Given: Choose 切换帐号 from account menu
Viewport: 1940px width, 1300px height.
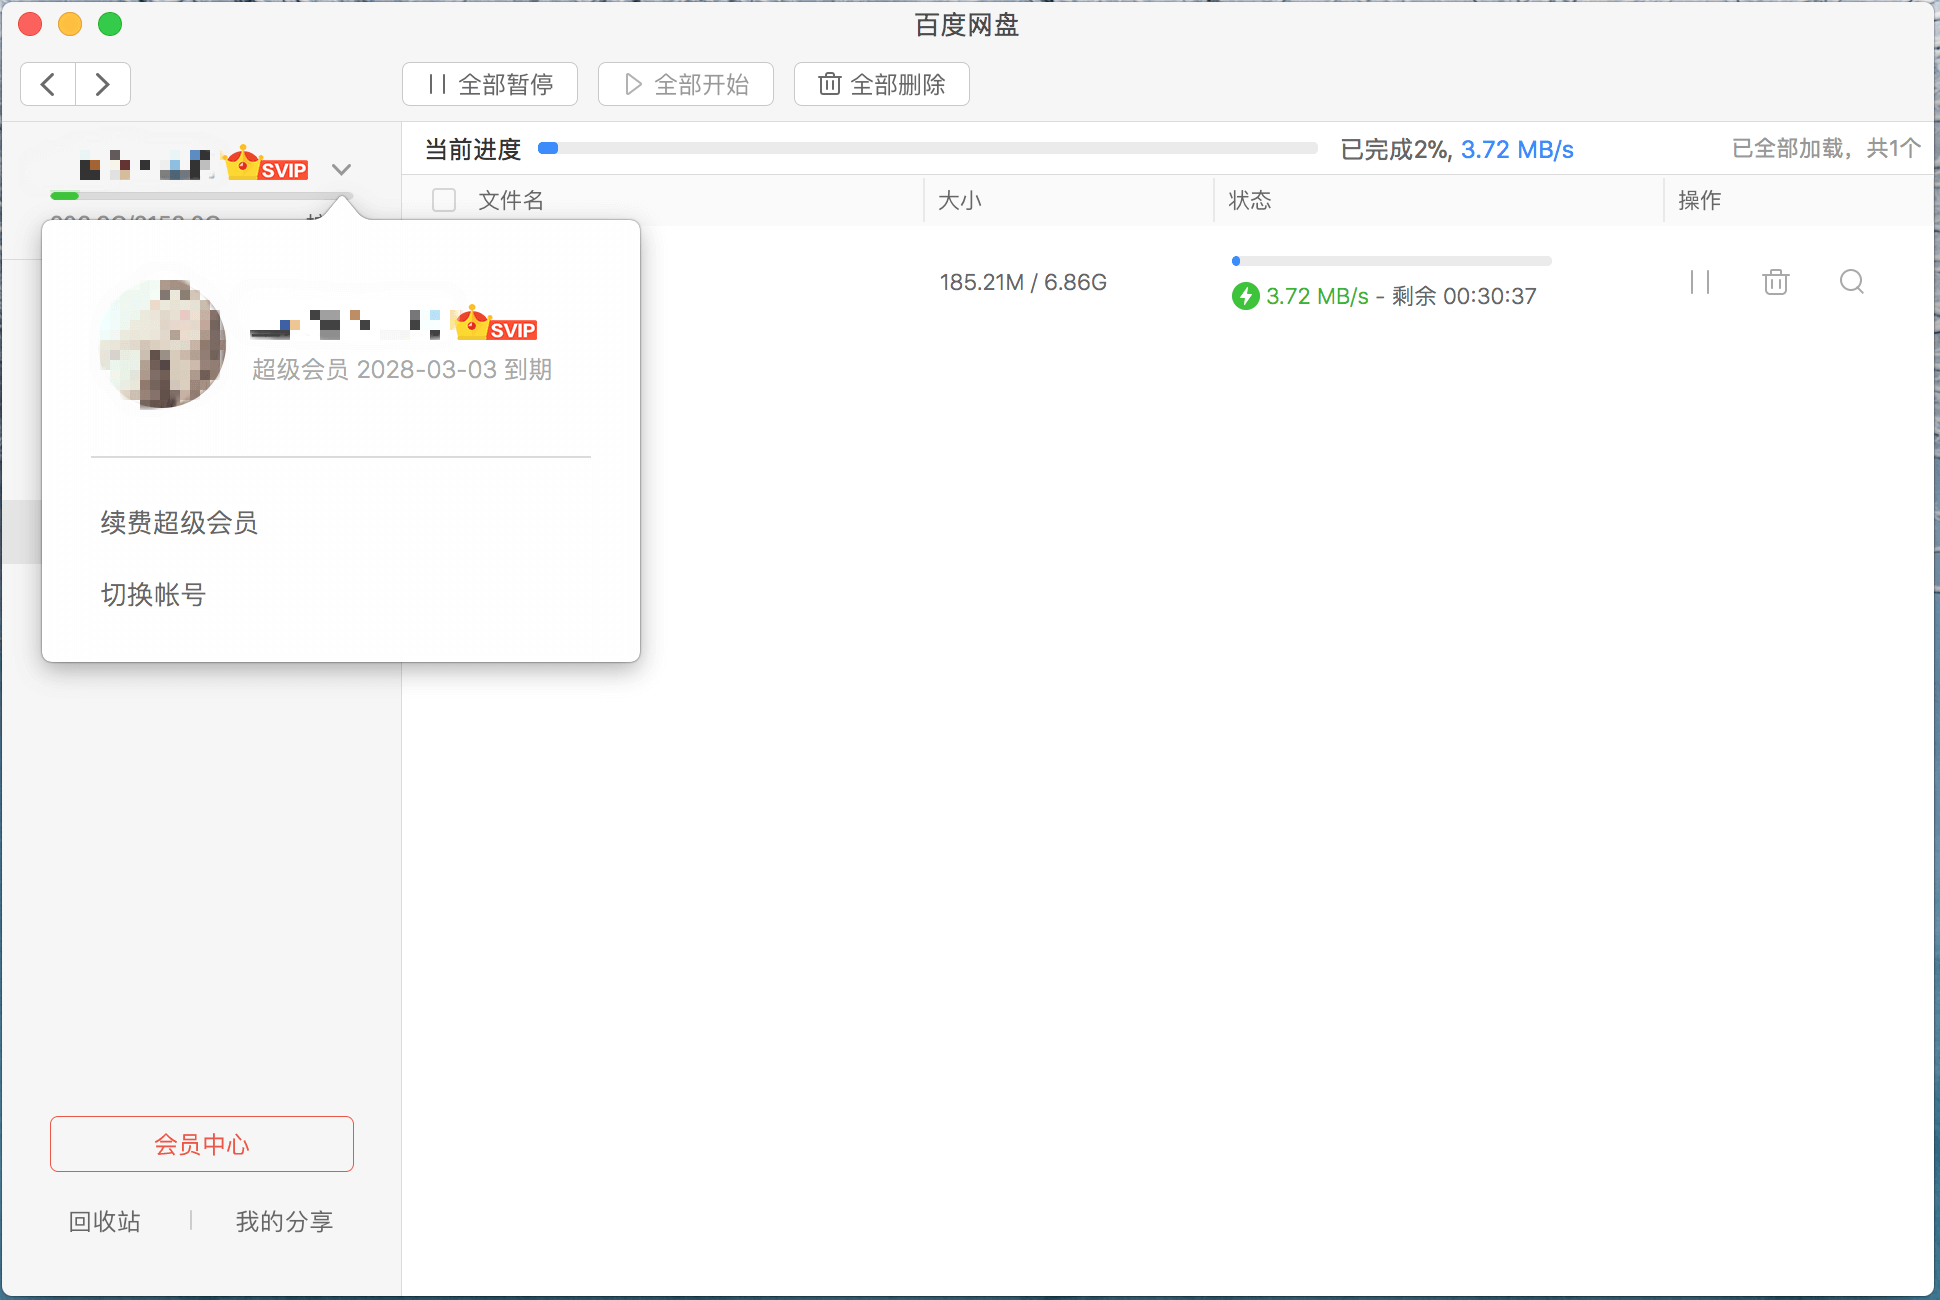Looking at the screenshot, I should coord(153,595).
